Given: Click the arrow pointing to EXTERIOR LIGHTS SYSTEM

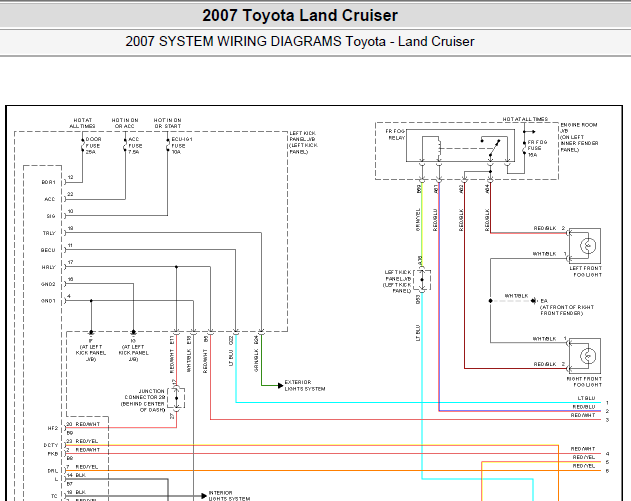Looking at the screenshot, I should pyautogui.click(x=280, y=386).
